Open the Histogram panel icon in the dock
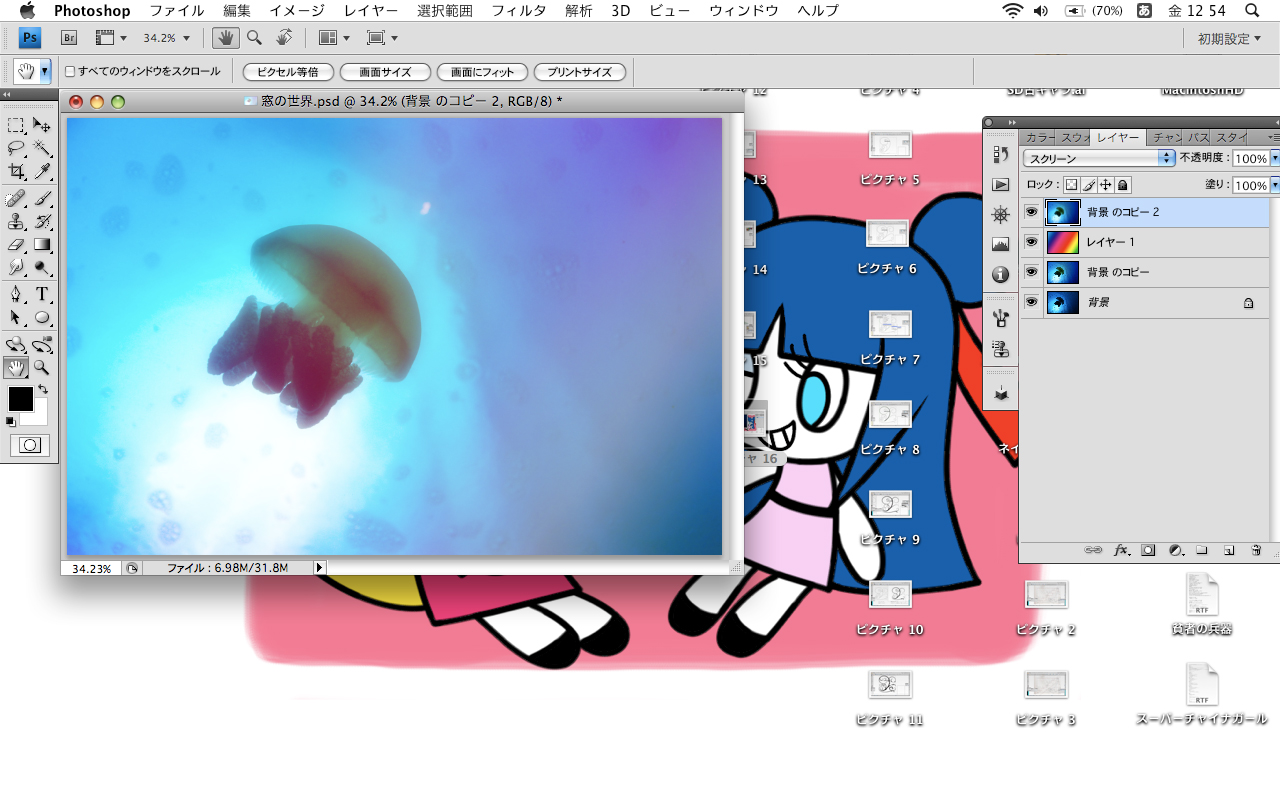1280x800 pixels. tap(1000, 245)
